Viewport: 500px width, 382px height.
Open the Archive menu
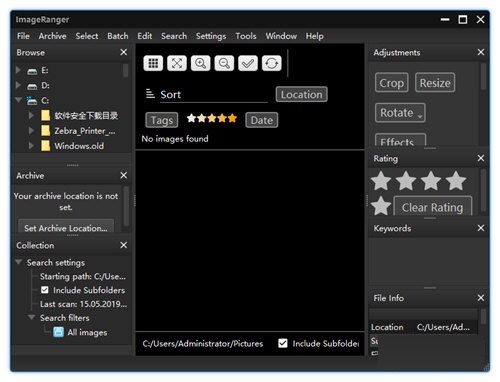[x=52, y=36]
